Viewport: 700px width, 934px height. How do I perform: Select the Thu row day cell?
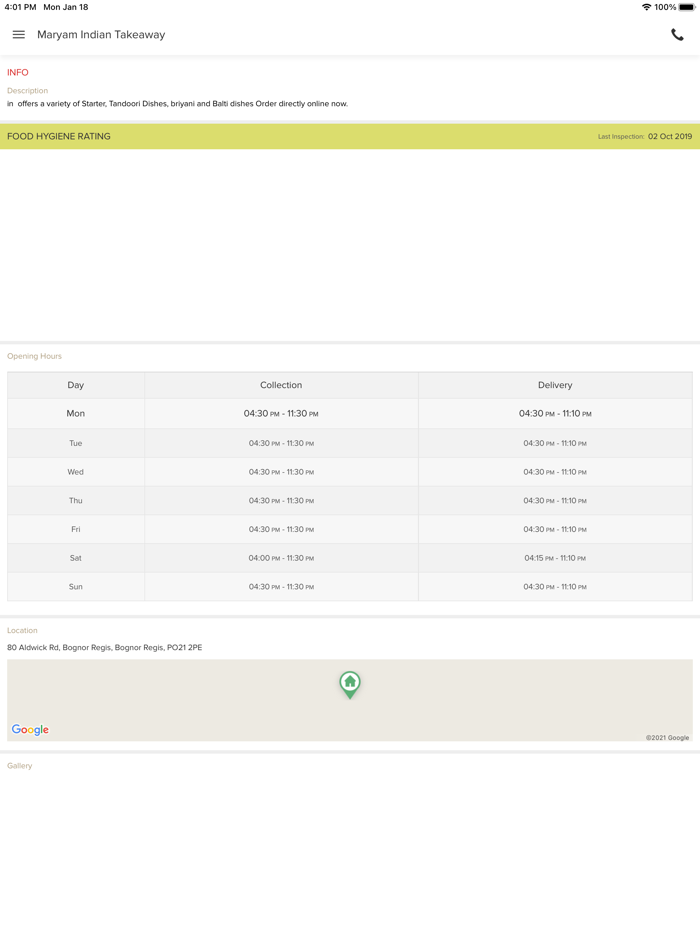click(x=76, y=500)
